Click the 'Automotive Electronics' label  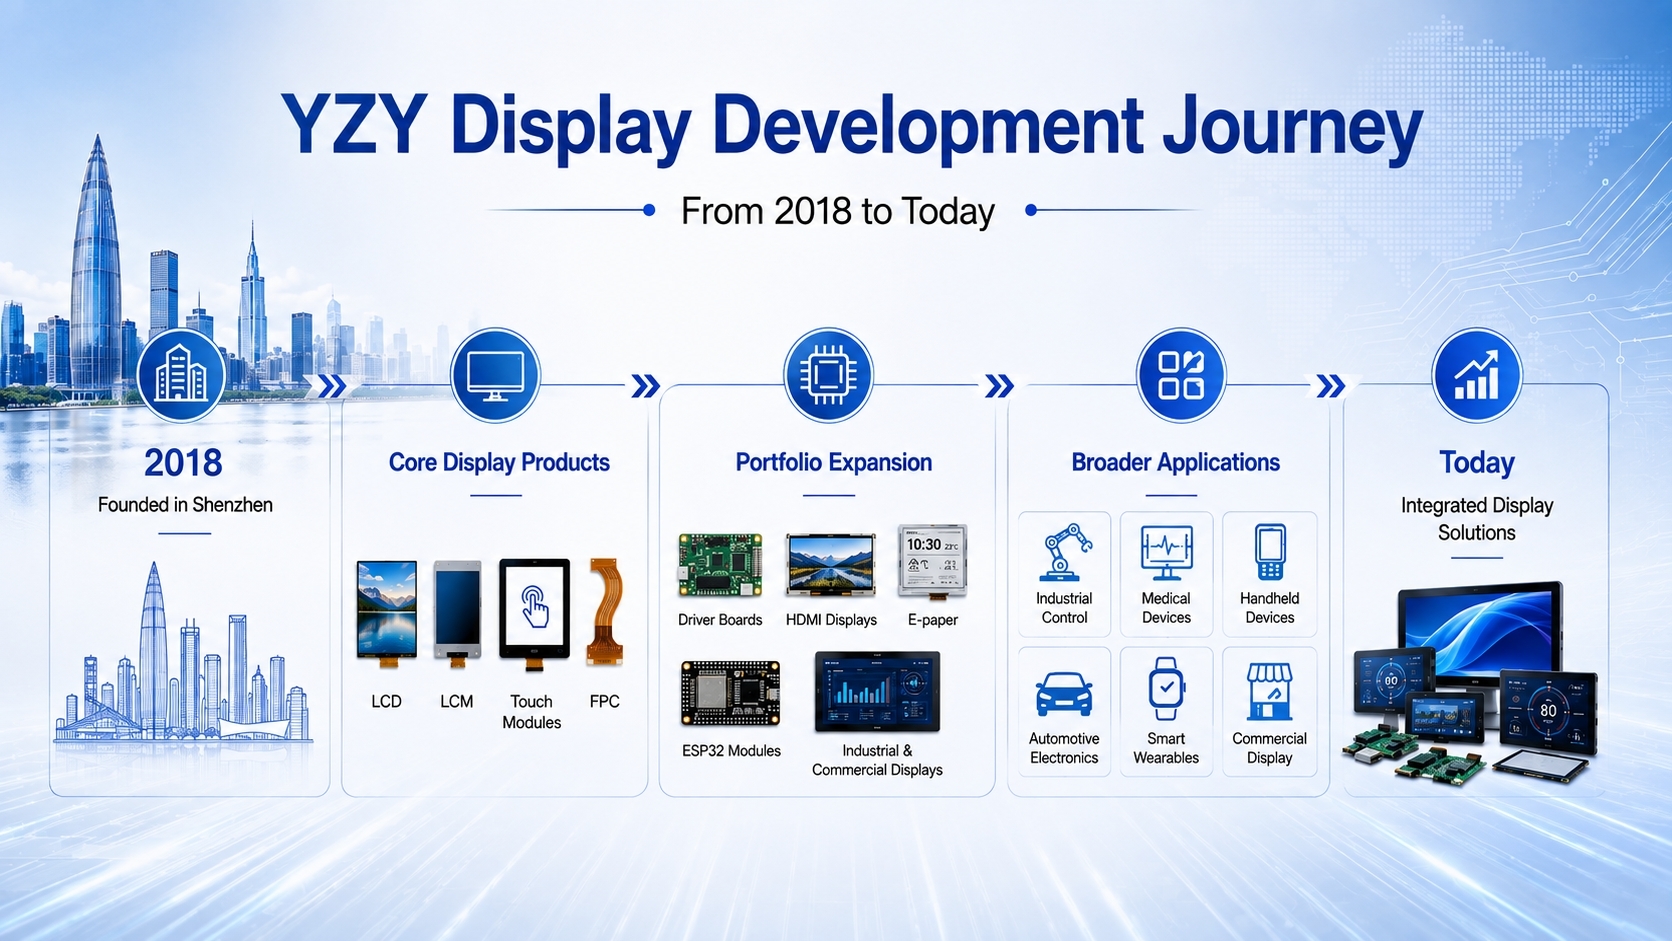pyautogui.click(x=1064, y=748)
